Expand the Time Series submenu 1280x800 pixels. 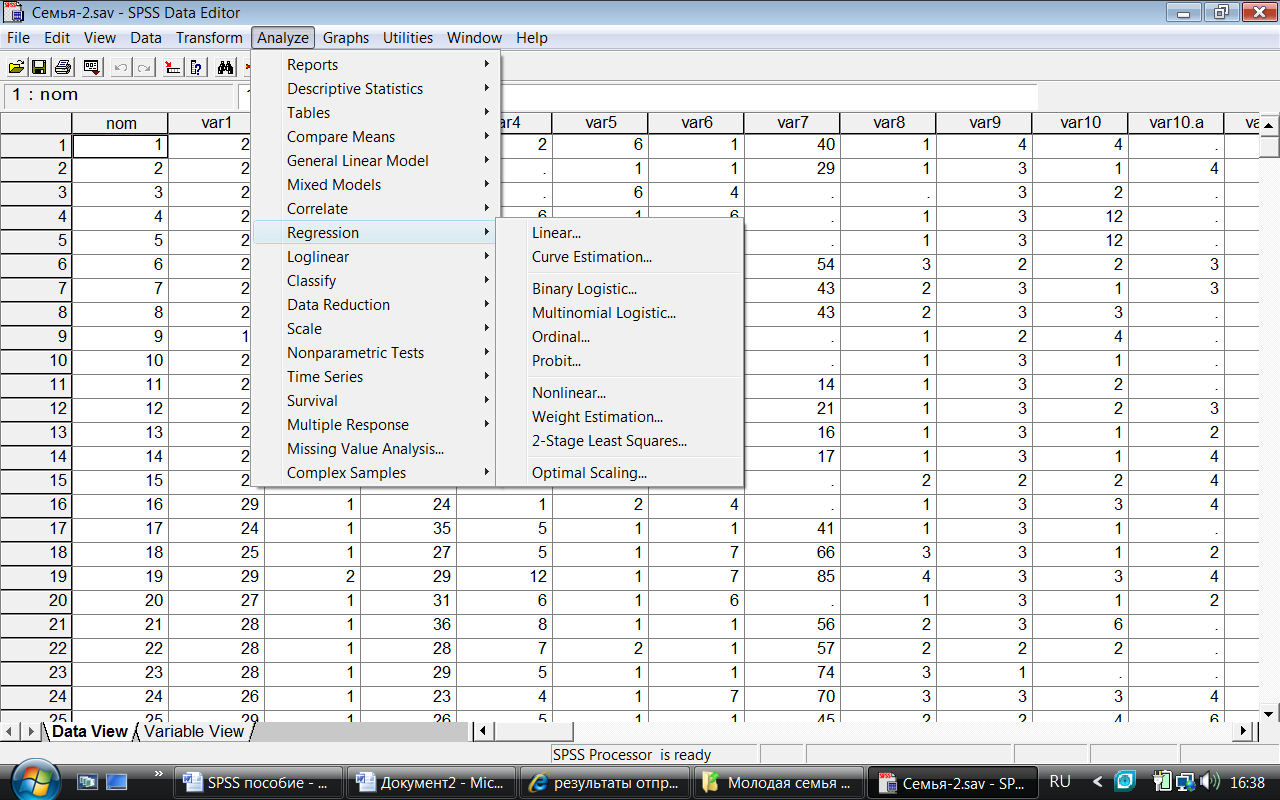pyautogui.click(x=375, y=377)
